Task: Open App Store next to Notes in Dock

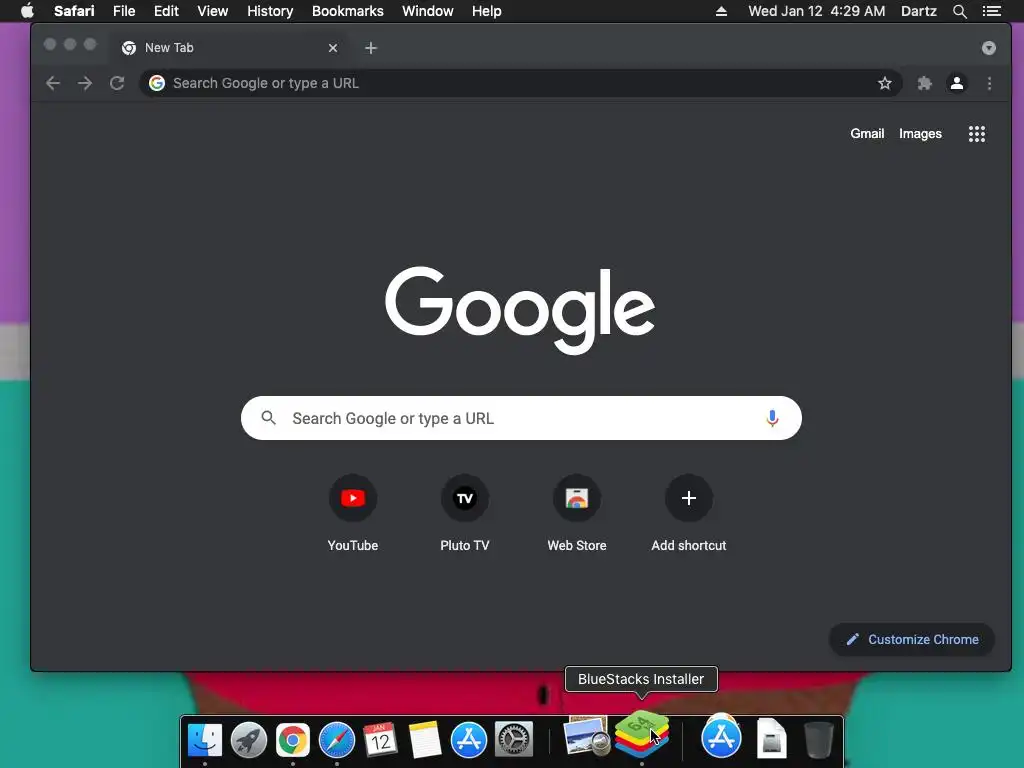Action: [469, 740]
